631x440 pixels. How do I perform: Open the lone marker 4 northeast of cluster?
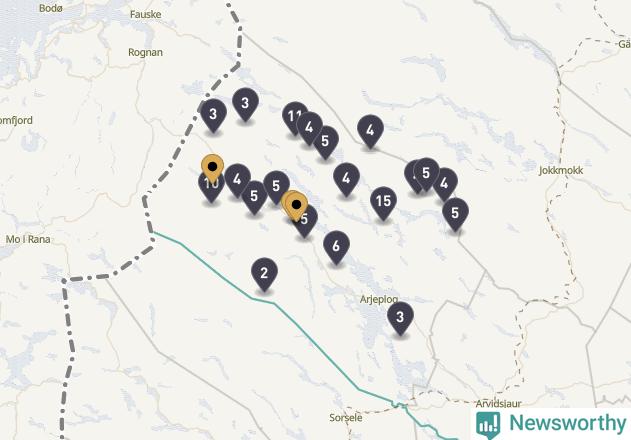[x=370, y=131]
